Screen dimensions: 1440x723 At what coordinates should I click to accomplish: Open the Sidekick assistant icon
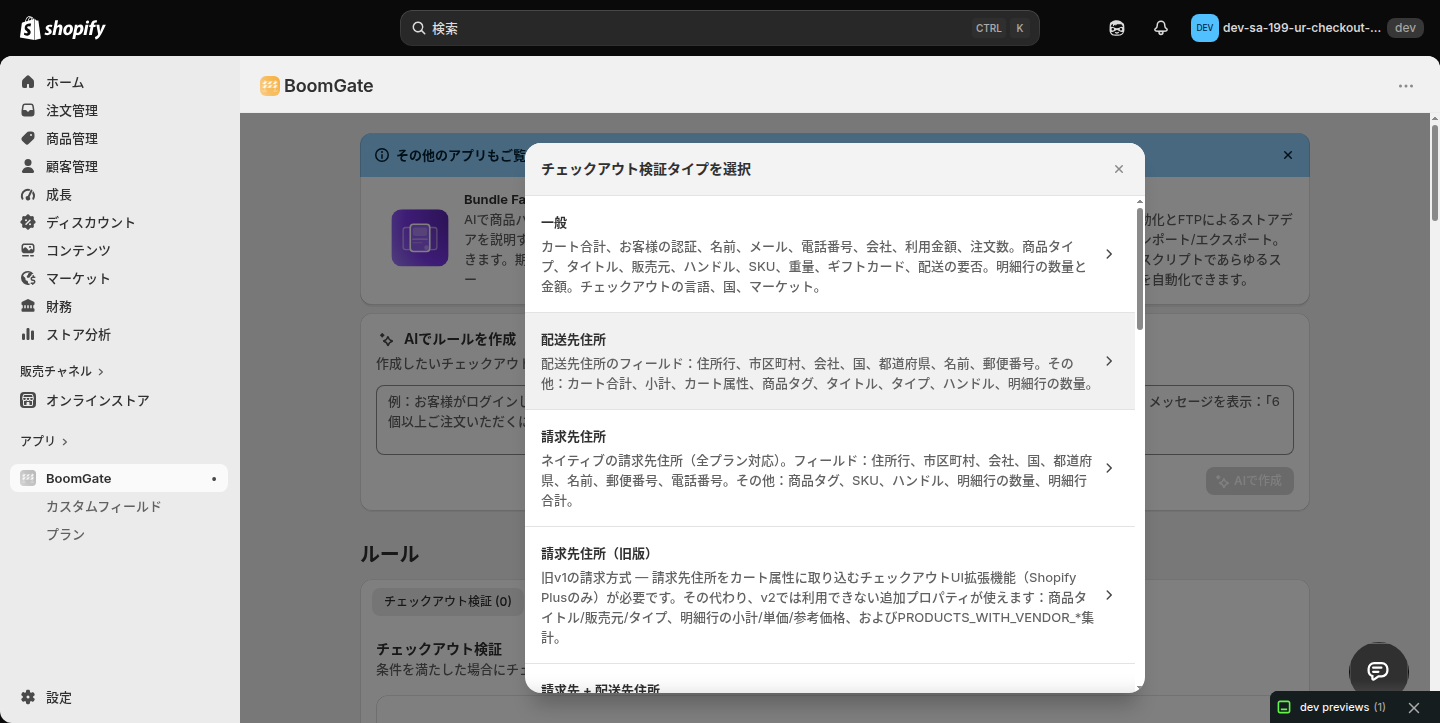click(1117, 28)
